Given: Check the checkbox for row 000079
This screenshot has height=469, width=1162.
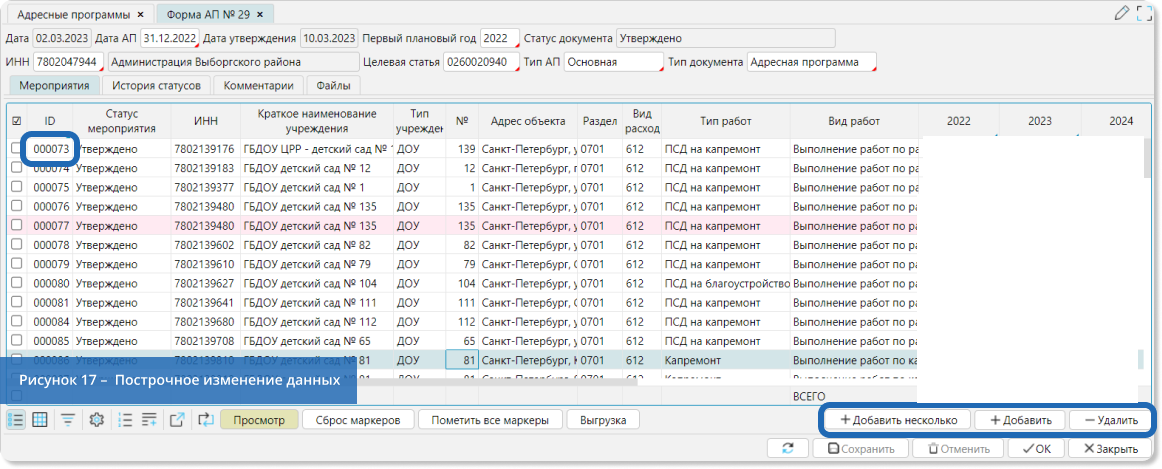Looking at the screenshot, I should coord(16,265).
